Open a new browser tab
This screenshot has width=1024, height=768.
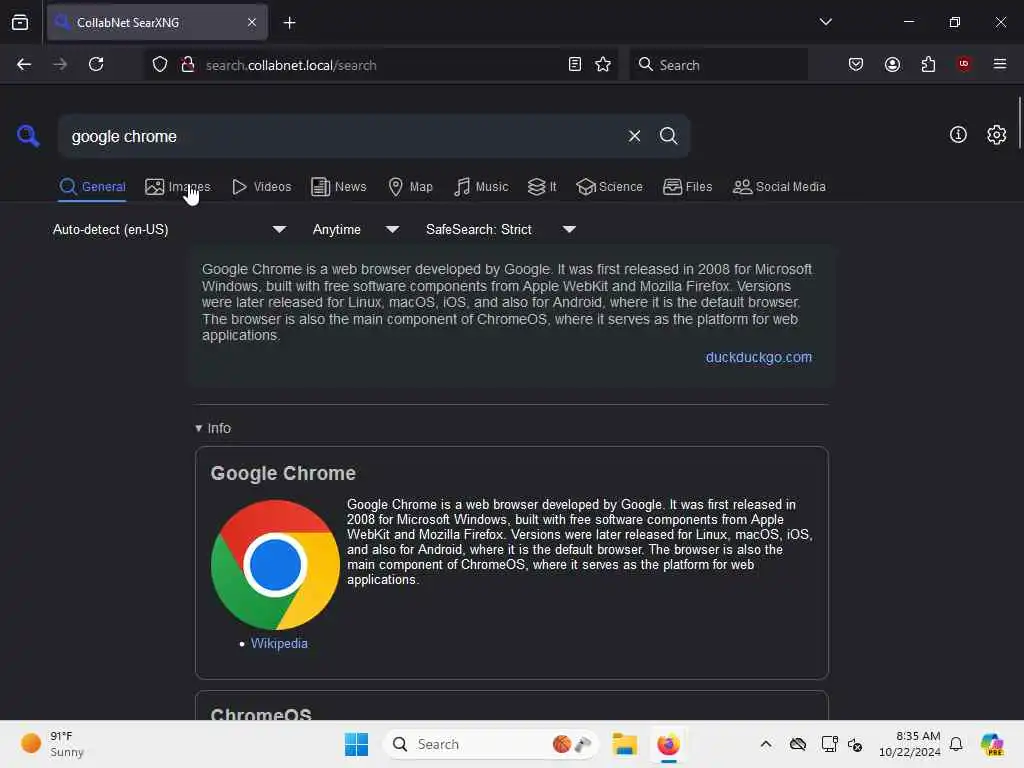pyautogui.click(x=289, y=23)
